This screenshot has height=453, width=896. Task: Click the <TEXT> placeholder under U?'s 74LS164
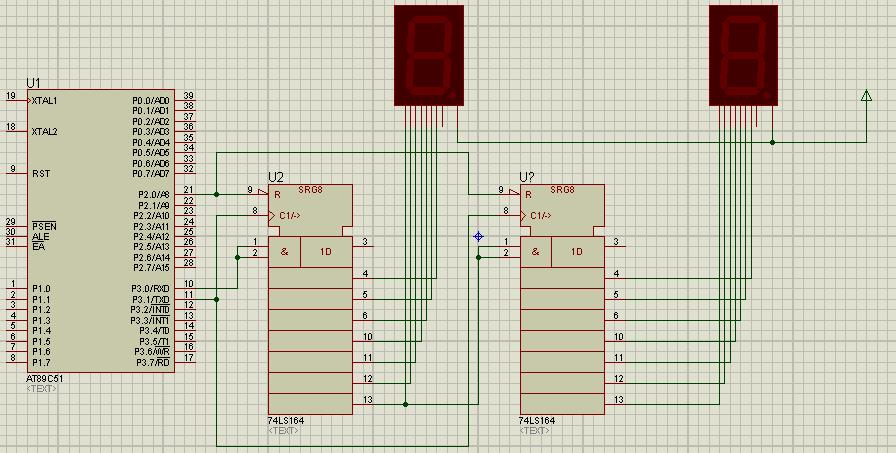pyautogui.click(x=535, y=430)
